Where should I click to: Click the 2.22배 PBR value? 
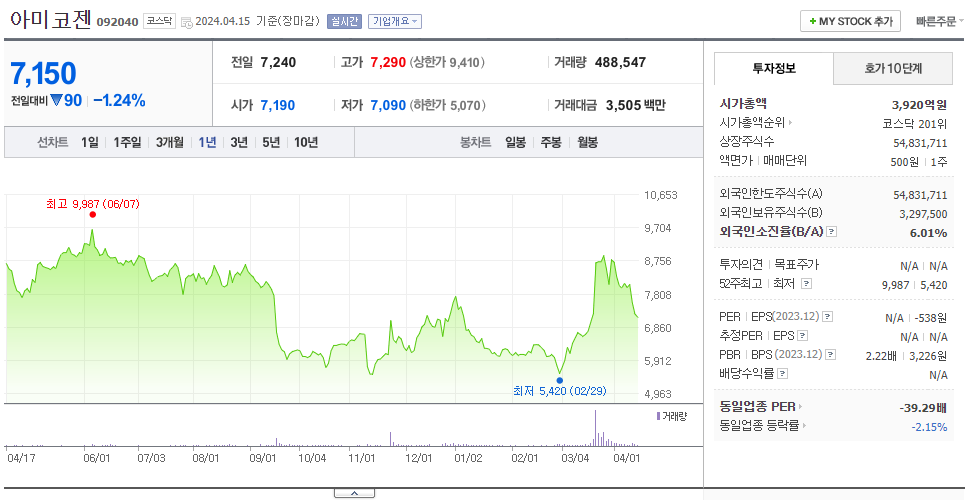pos(881,355)
